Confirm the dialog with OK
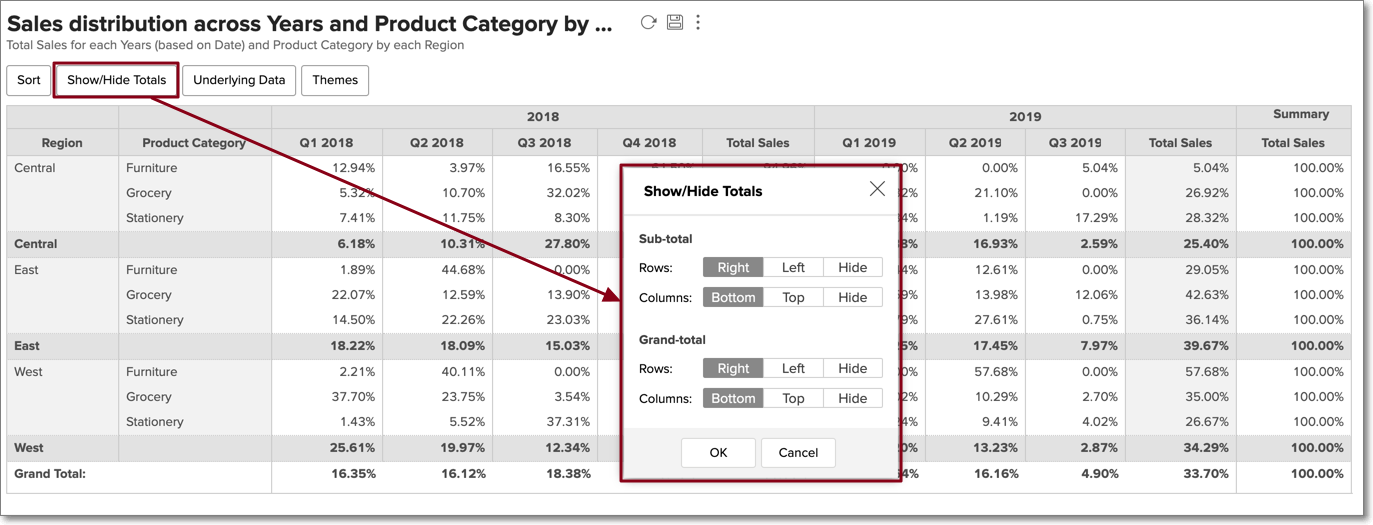 [718, 452]
